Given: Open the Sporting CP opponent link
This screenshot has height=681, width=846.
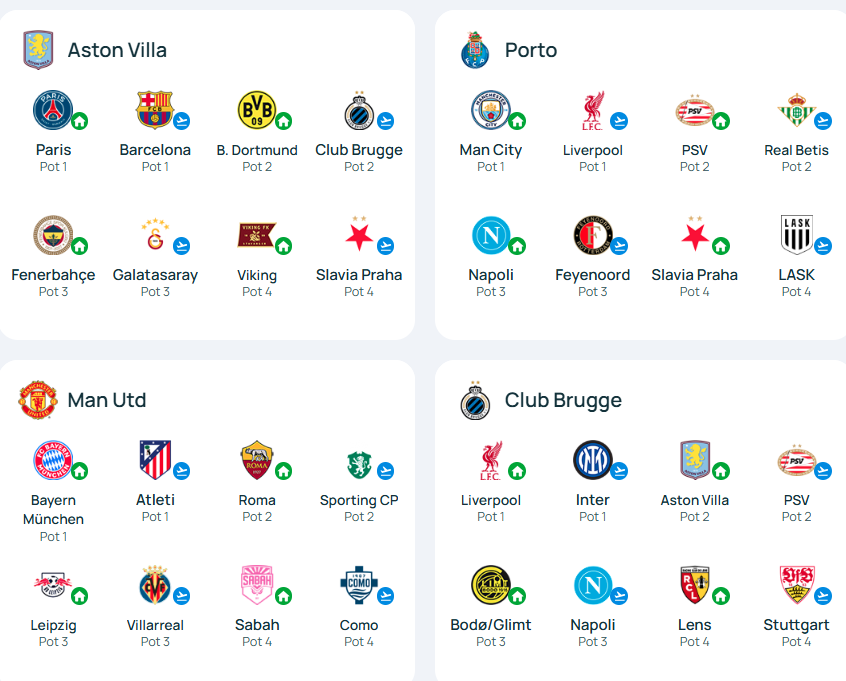Looking at the screenshot, I should [x=359, y=500].
